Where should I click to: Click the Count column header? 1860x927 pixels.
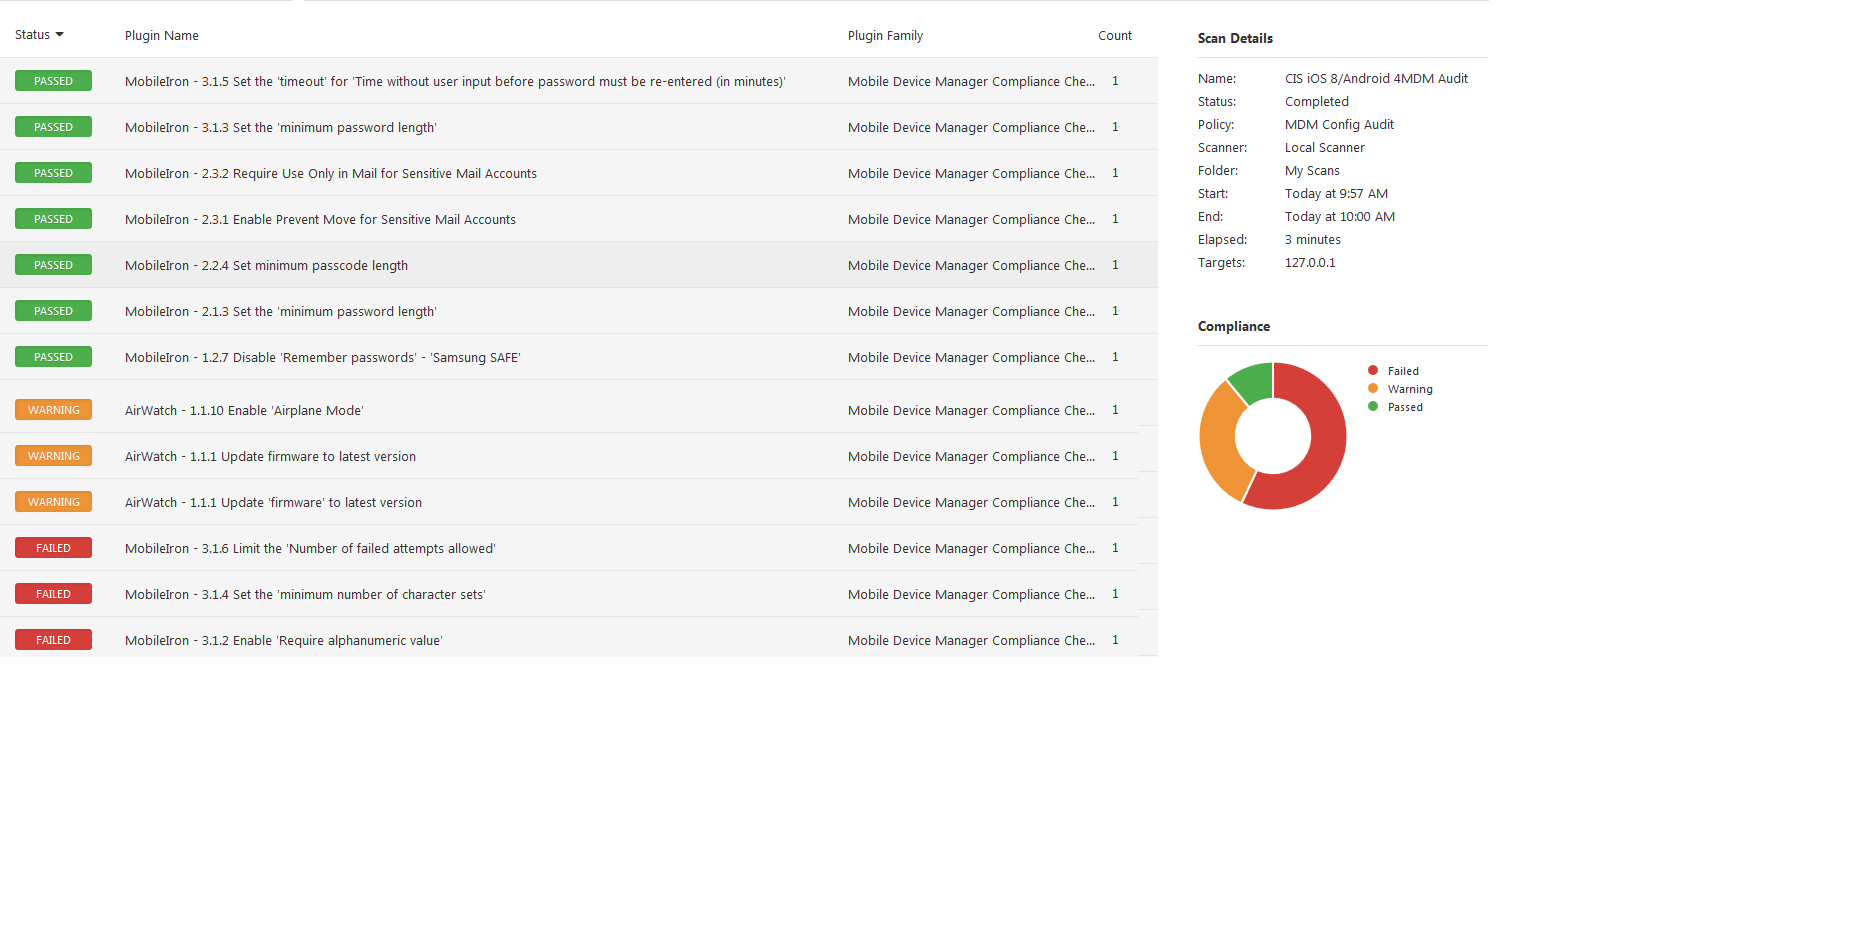tap(1115, 35)
